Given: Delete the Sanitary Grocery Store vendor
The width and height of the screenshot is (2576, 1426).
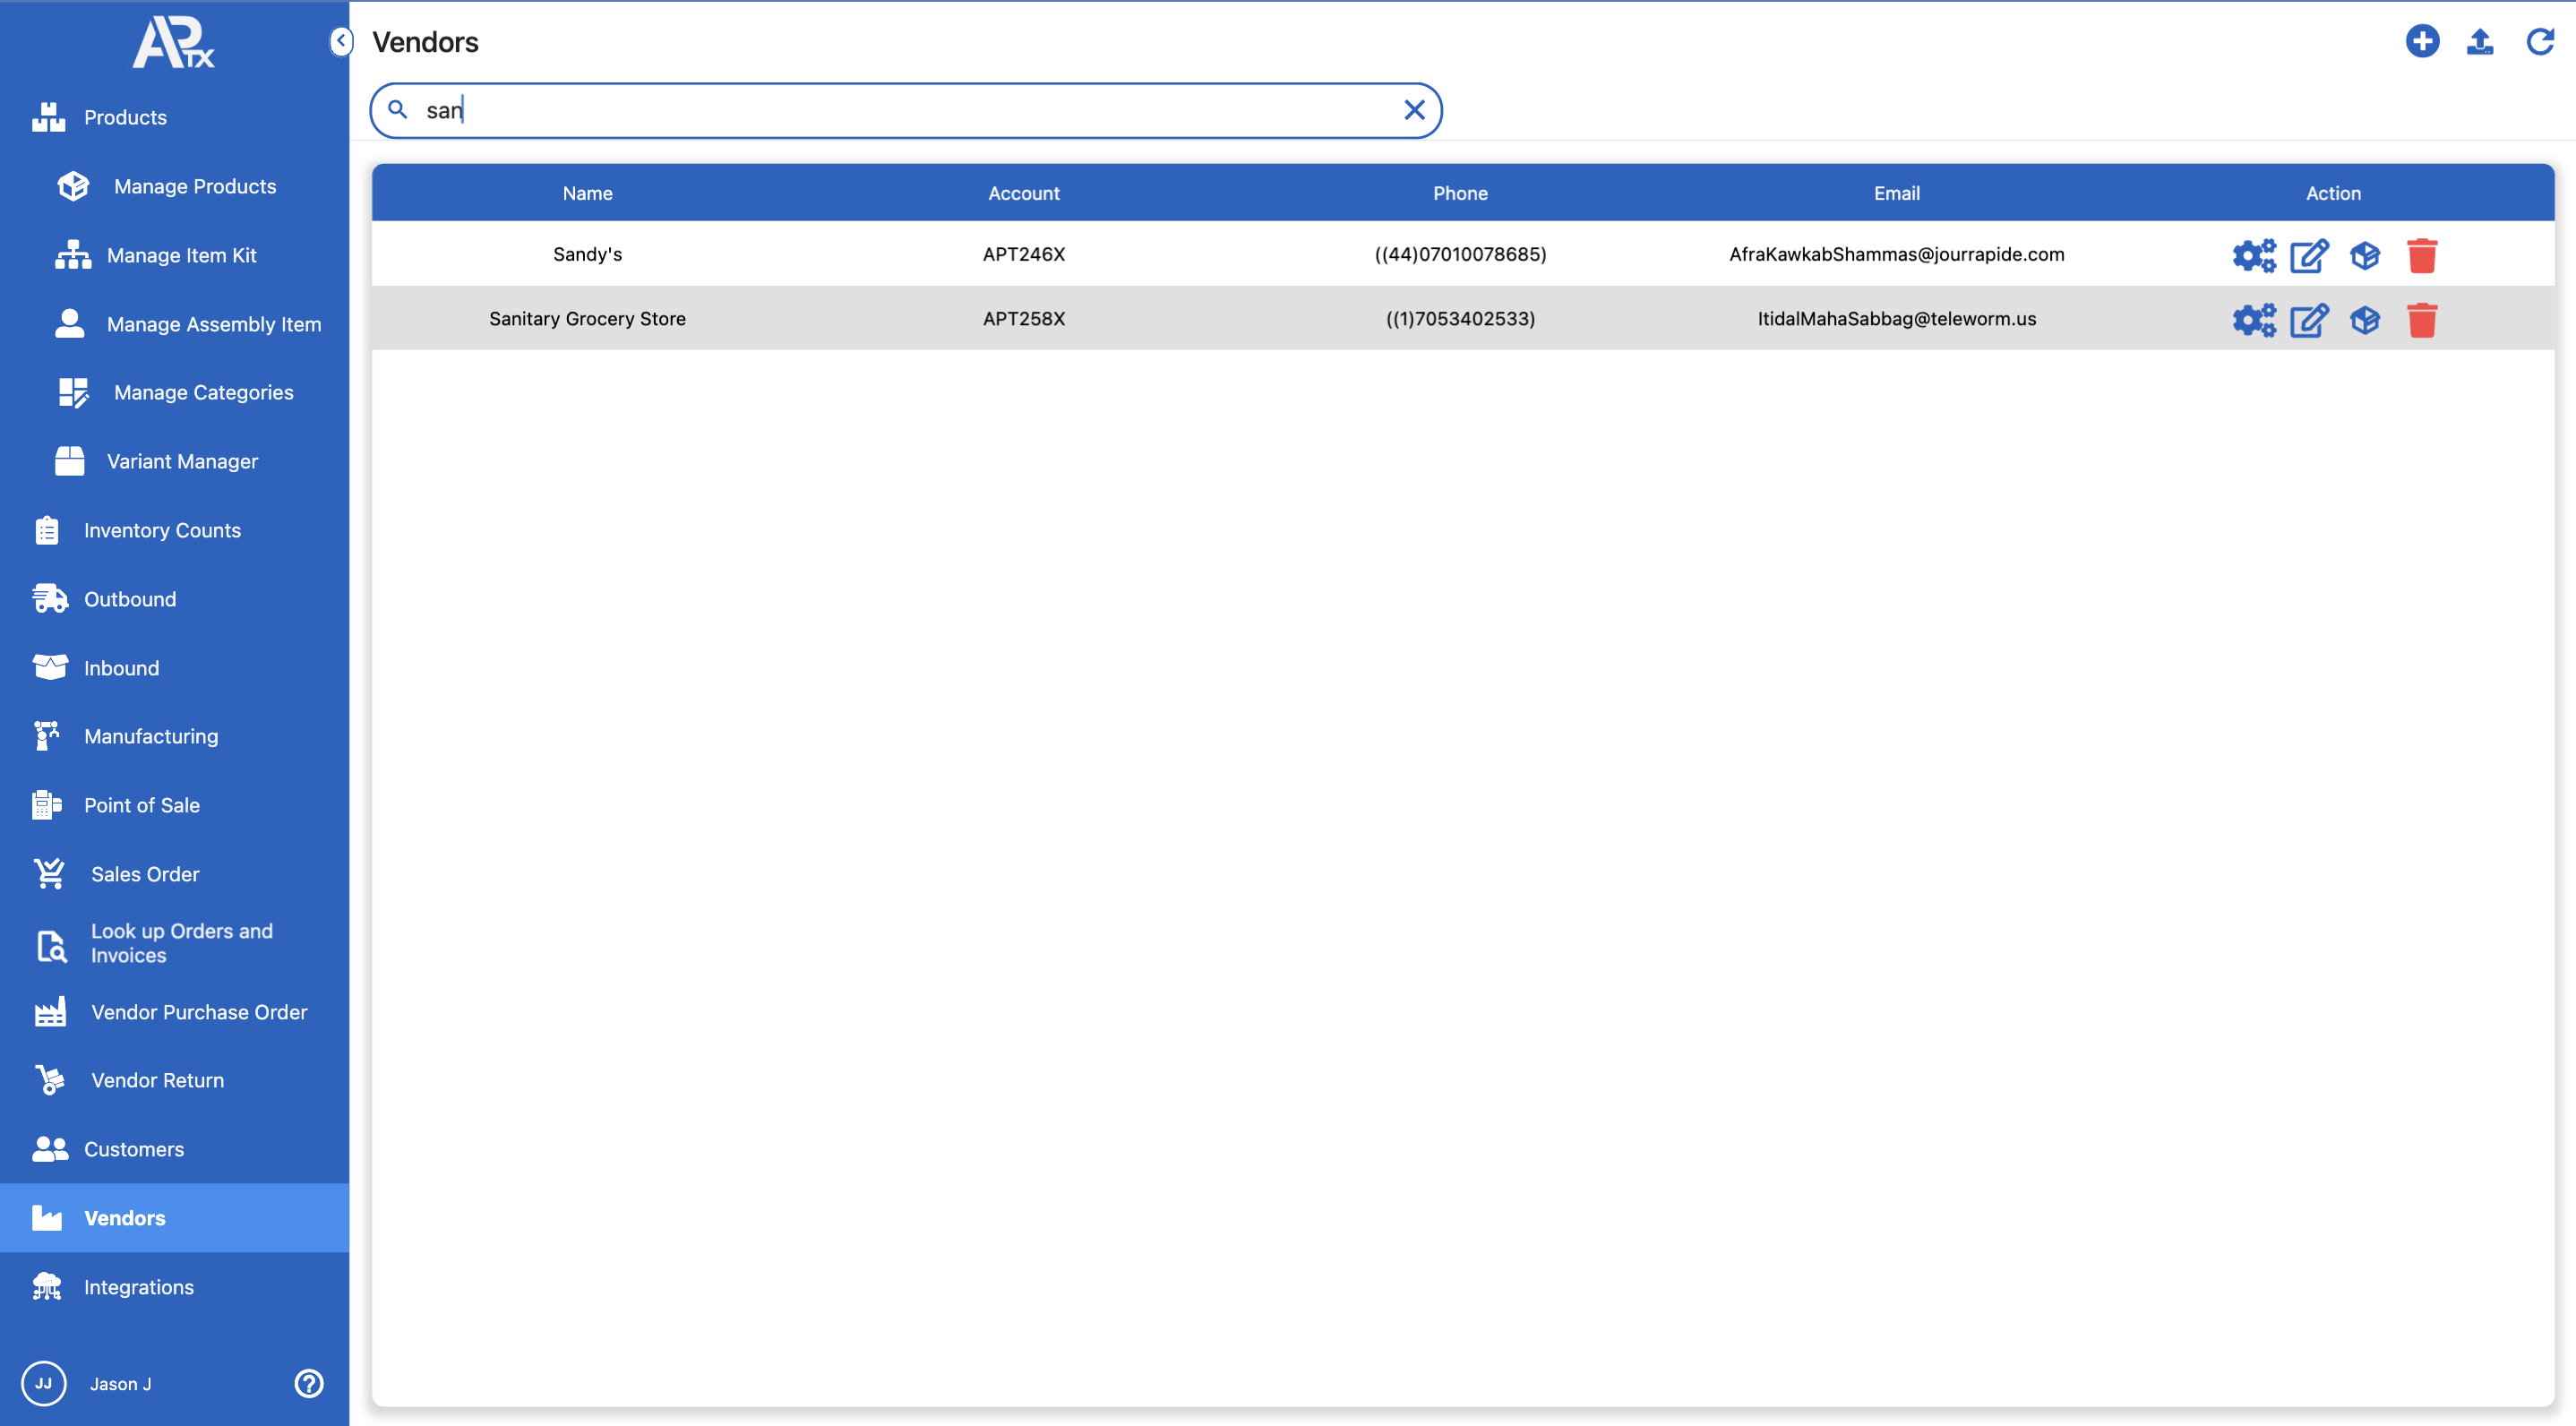Looking at the screenshot, I should tap(2421, 320).
